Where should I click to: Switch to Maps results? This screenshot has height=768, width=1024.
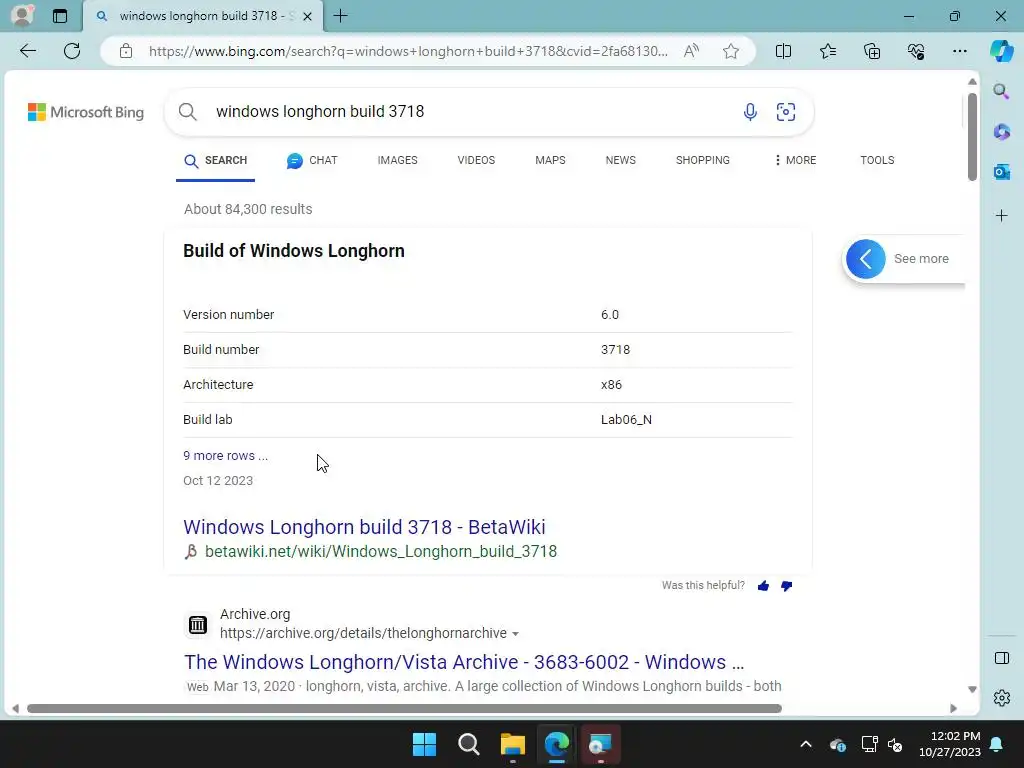pos(550,161)
